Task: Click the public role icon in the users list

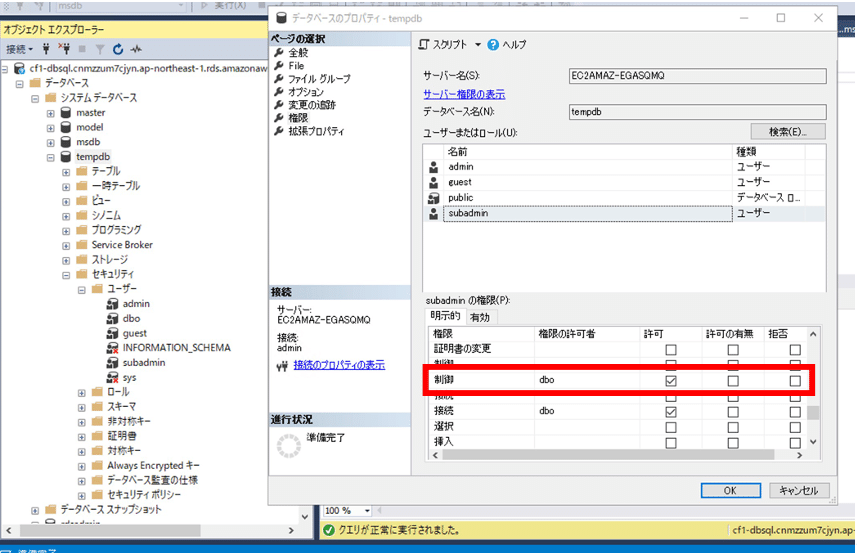Action: [x=433, y=198]
